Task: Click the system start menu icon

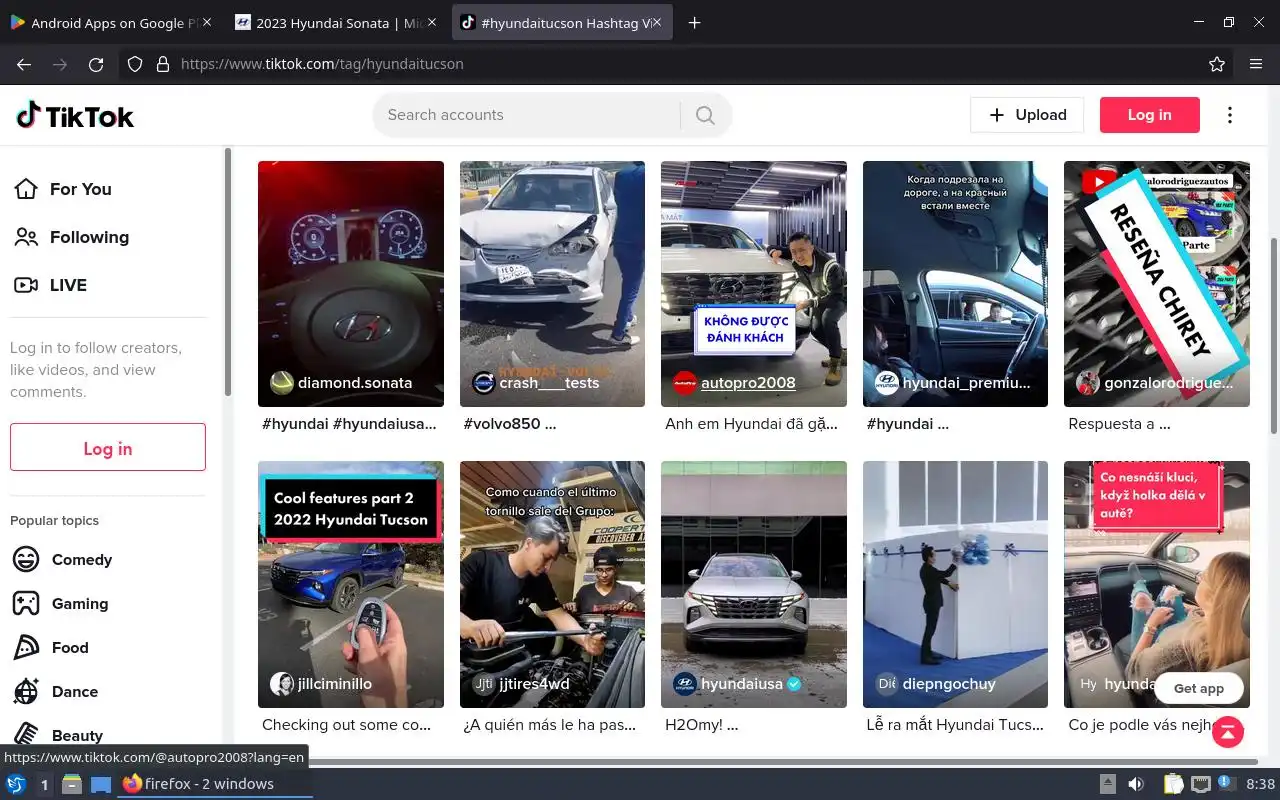Action: (16, 784)
